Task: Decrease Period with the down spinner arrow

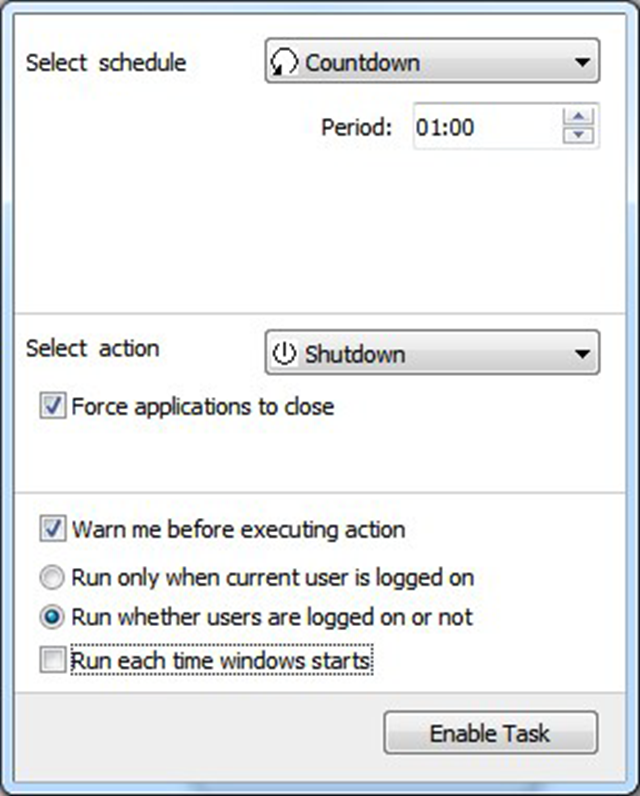Action: point(579,137)
